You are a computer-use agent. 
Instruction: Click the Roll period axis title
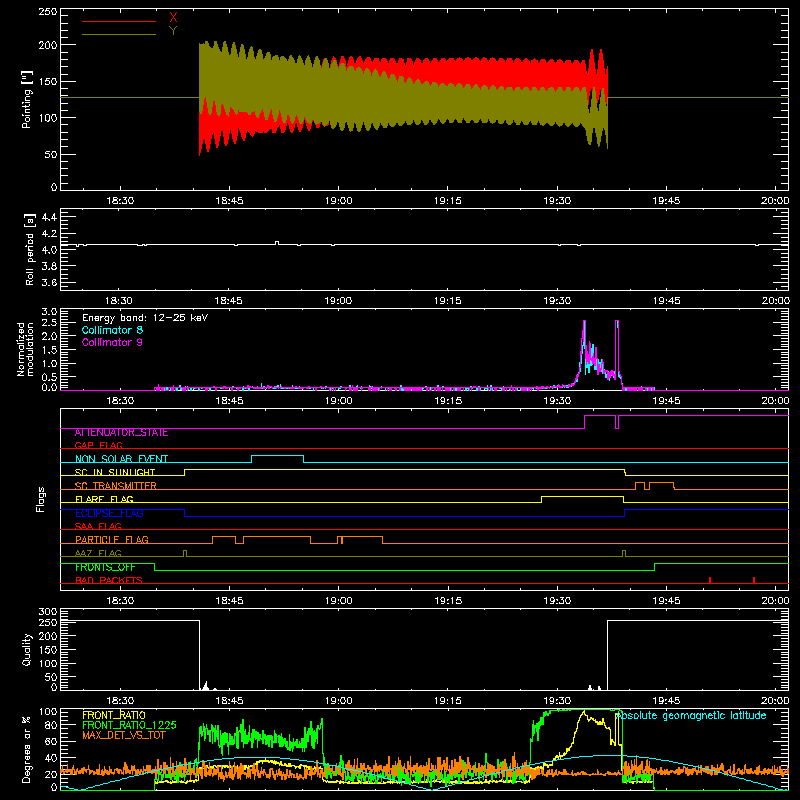click(x=30, y=250)
